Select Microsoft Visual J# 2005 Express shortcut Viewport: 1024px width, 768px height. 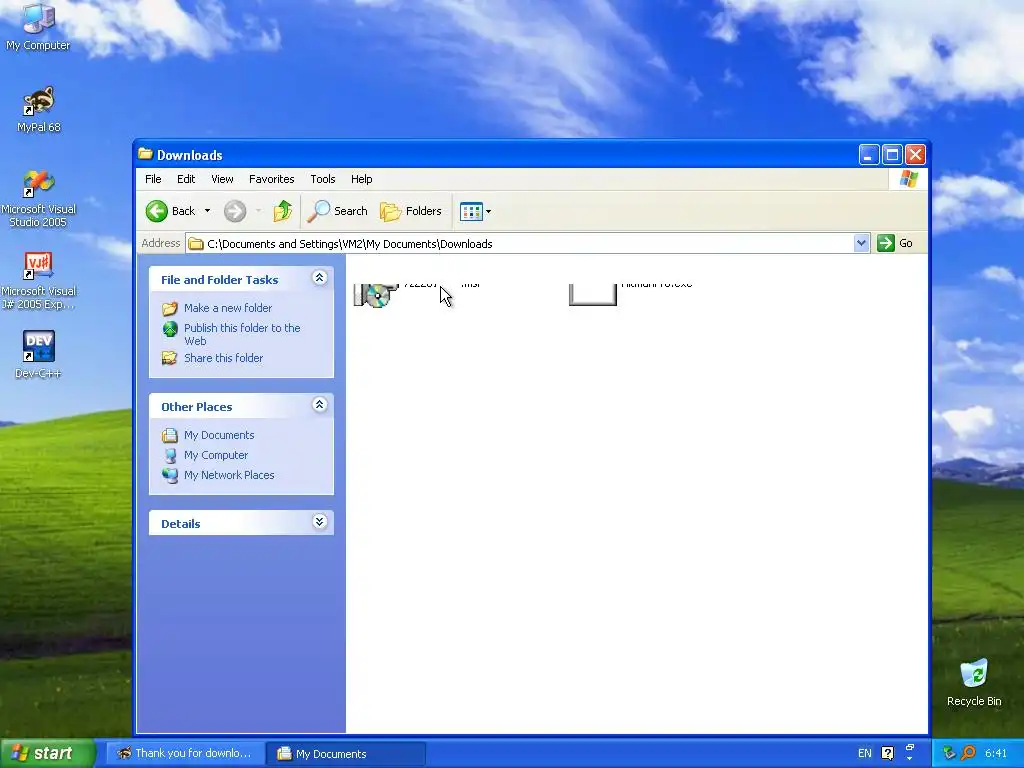point(38,281)
